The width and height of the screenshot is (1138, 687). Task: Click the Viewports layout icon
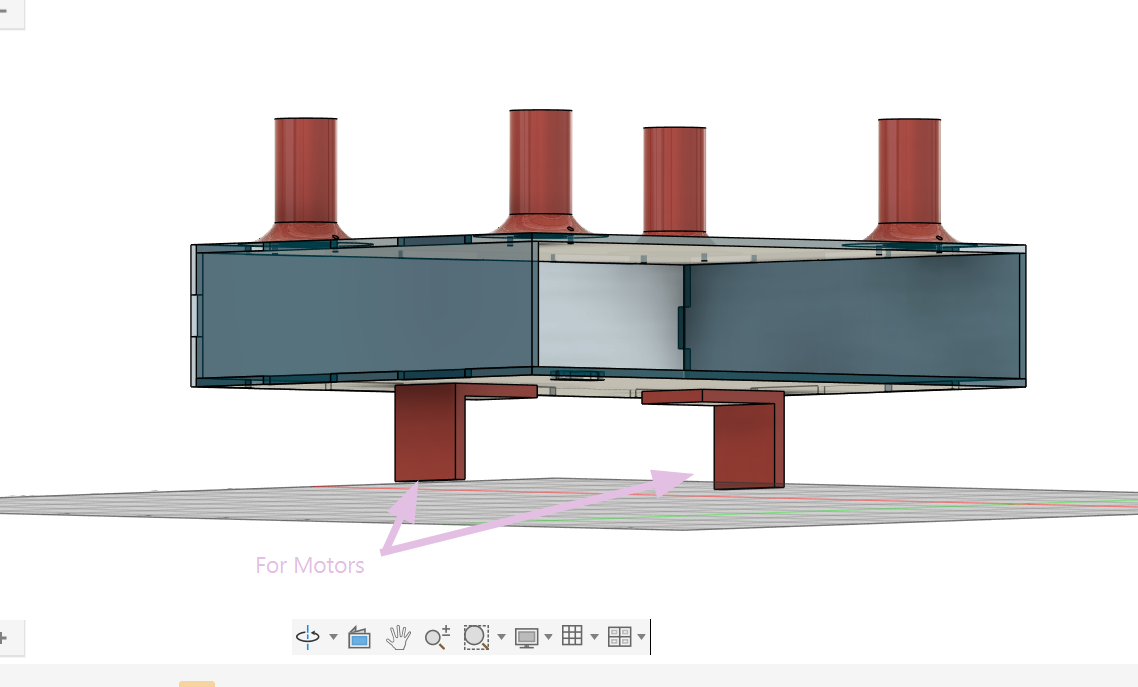(x=619, y=637)
